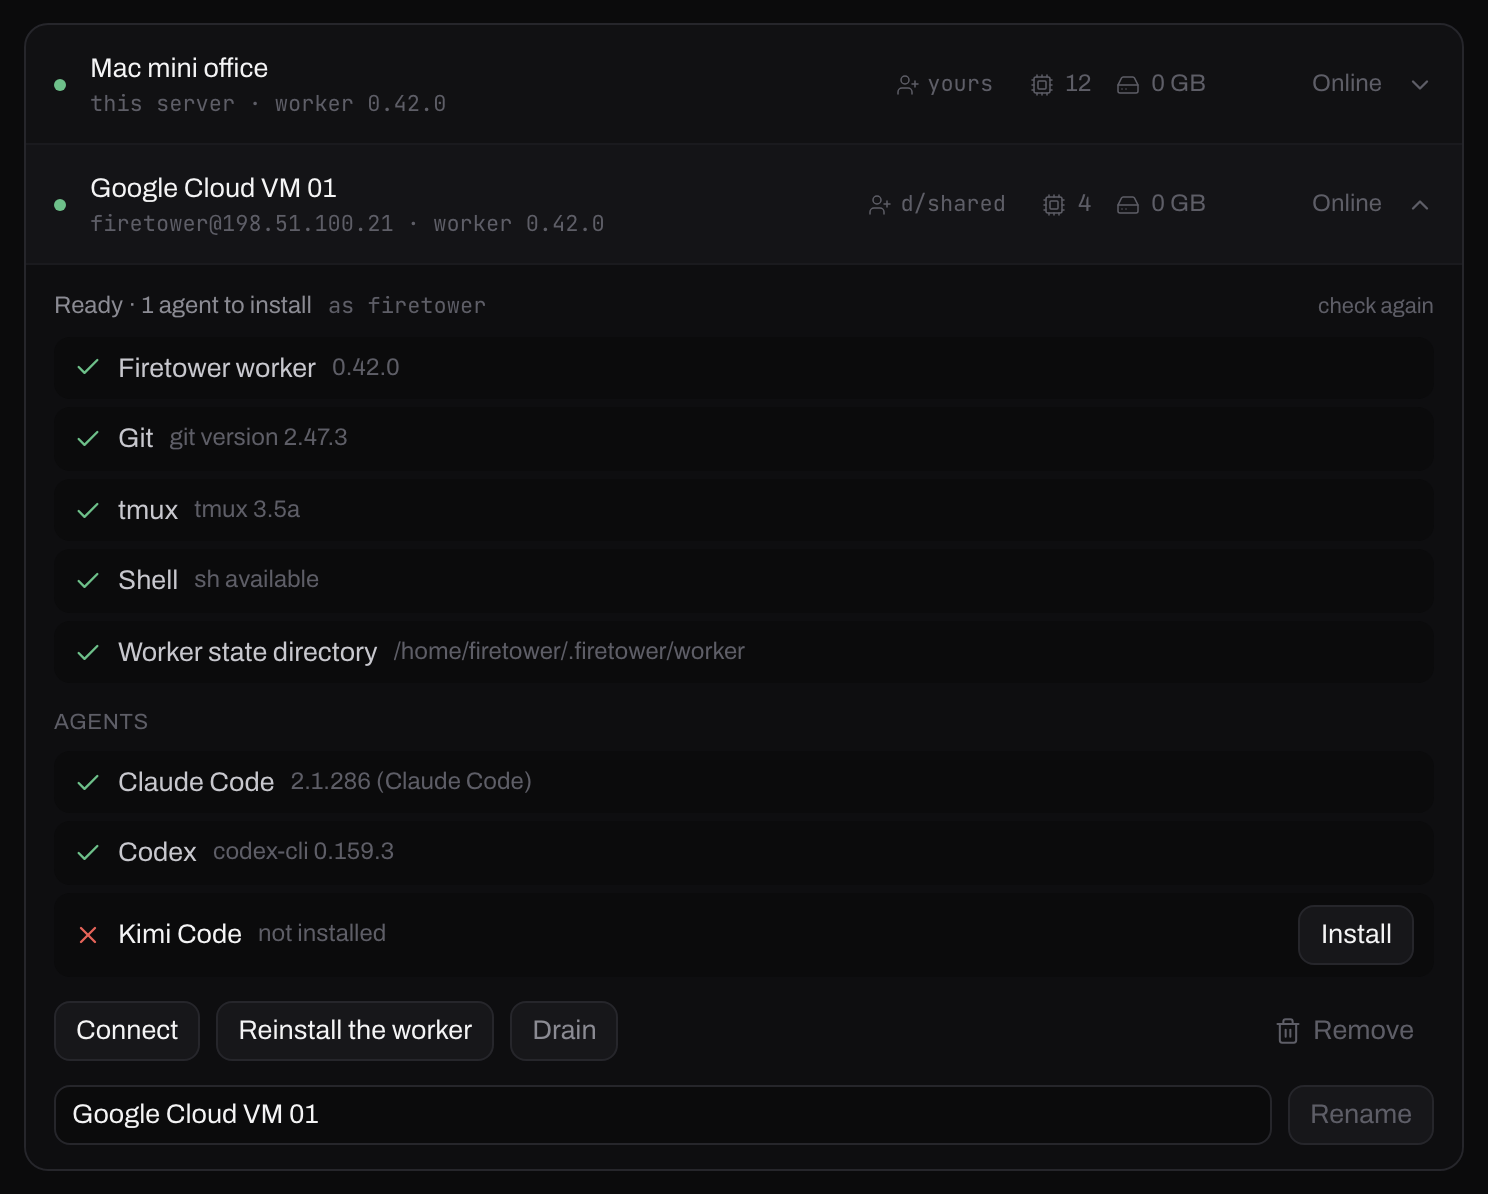Click the 'tmux 3.5a' version text
Screen dimensions: 1488x1194
(247, 510)
